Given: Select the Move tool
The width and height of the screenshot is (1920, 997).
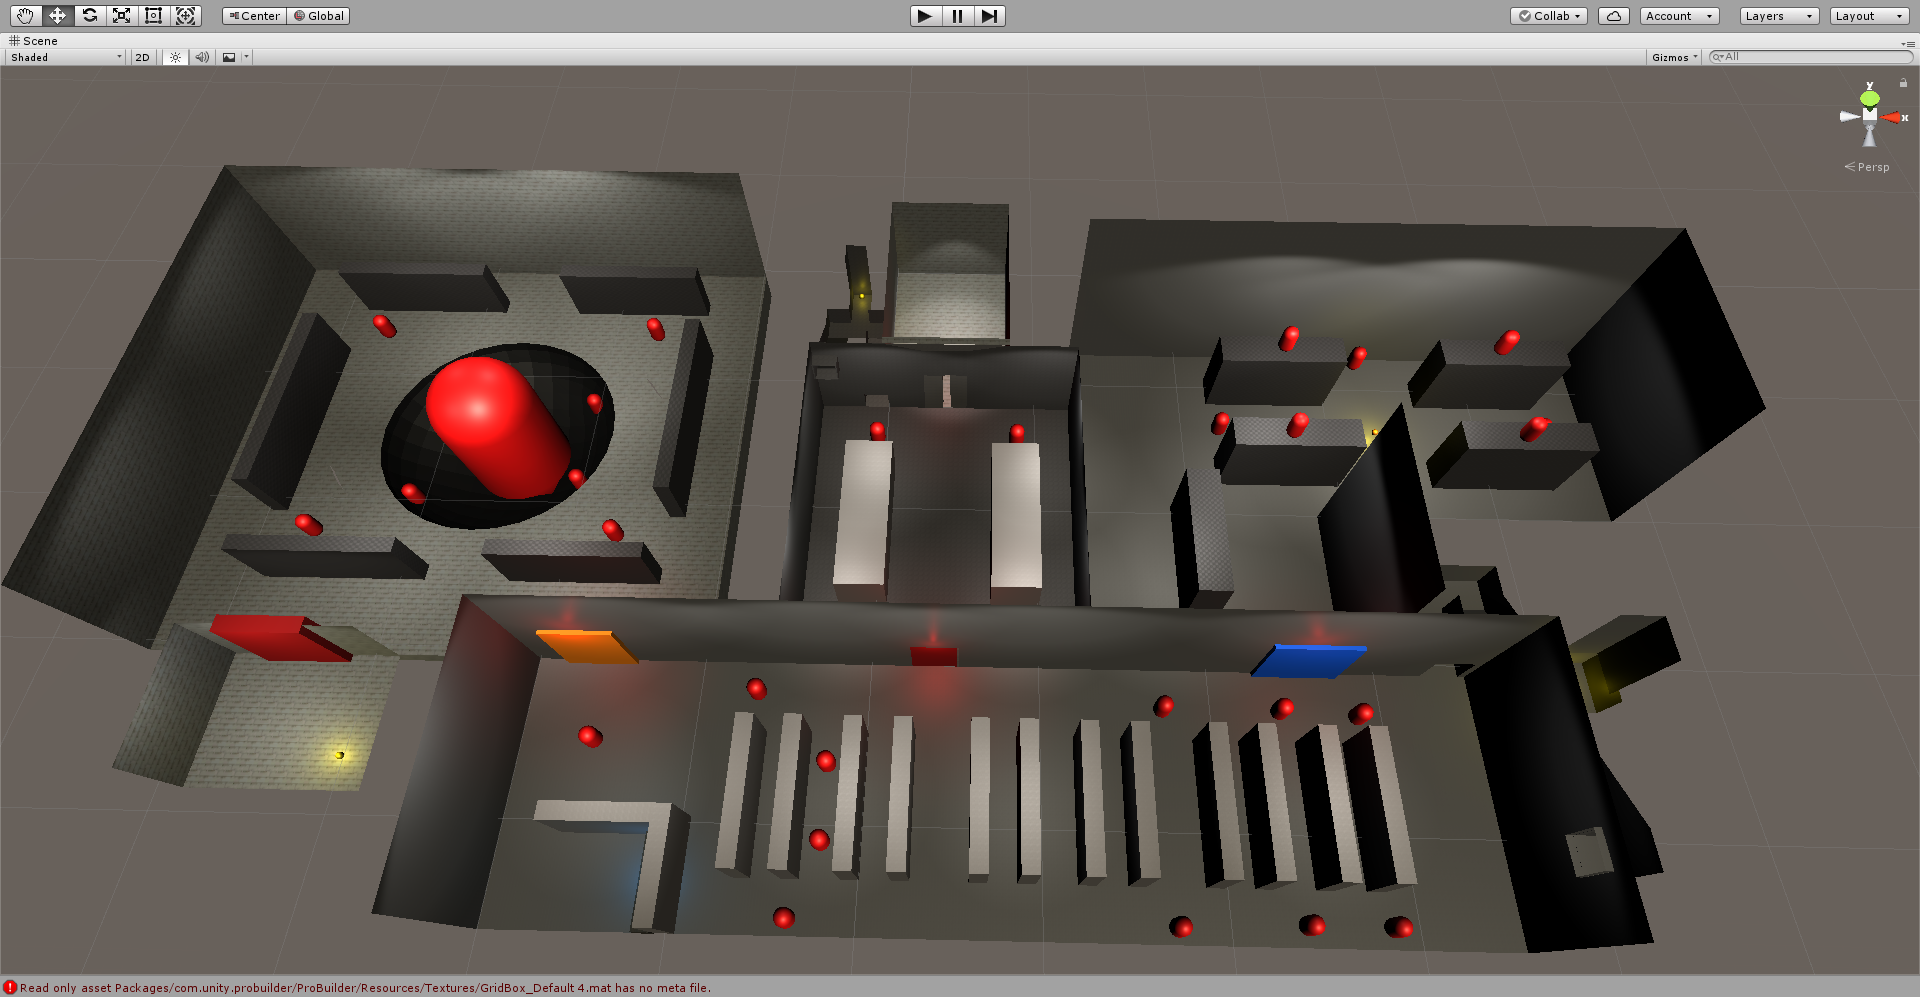Looking at the screenshot, I should [x=57, y=16].
